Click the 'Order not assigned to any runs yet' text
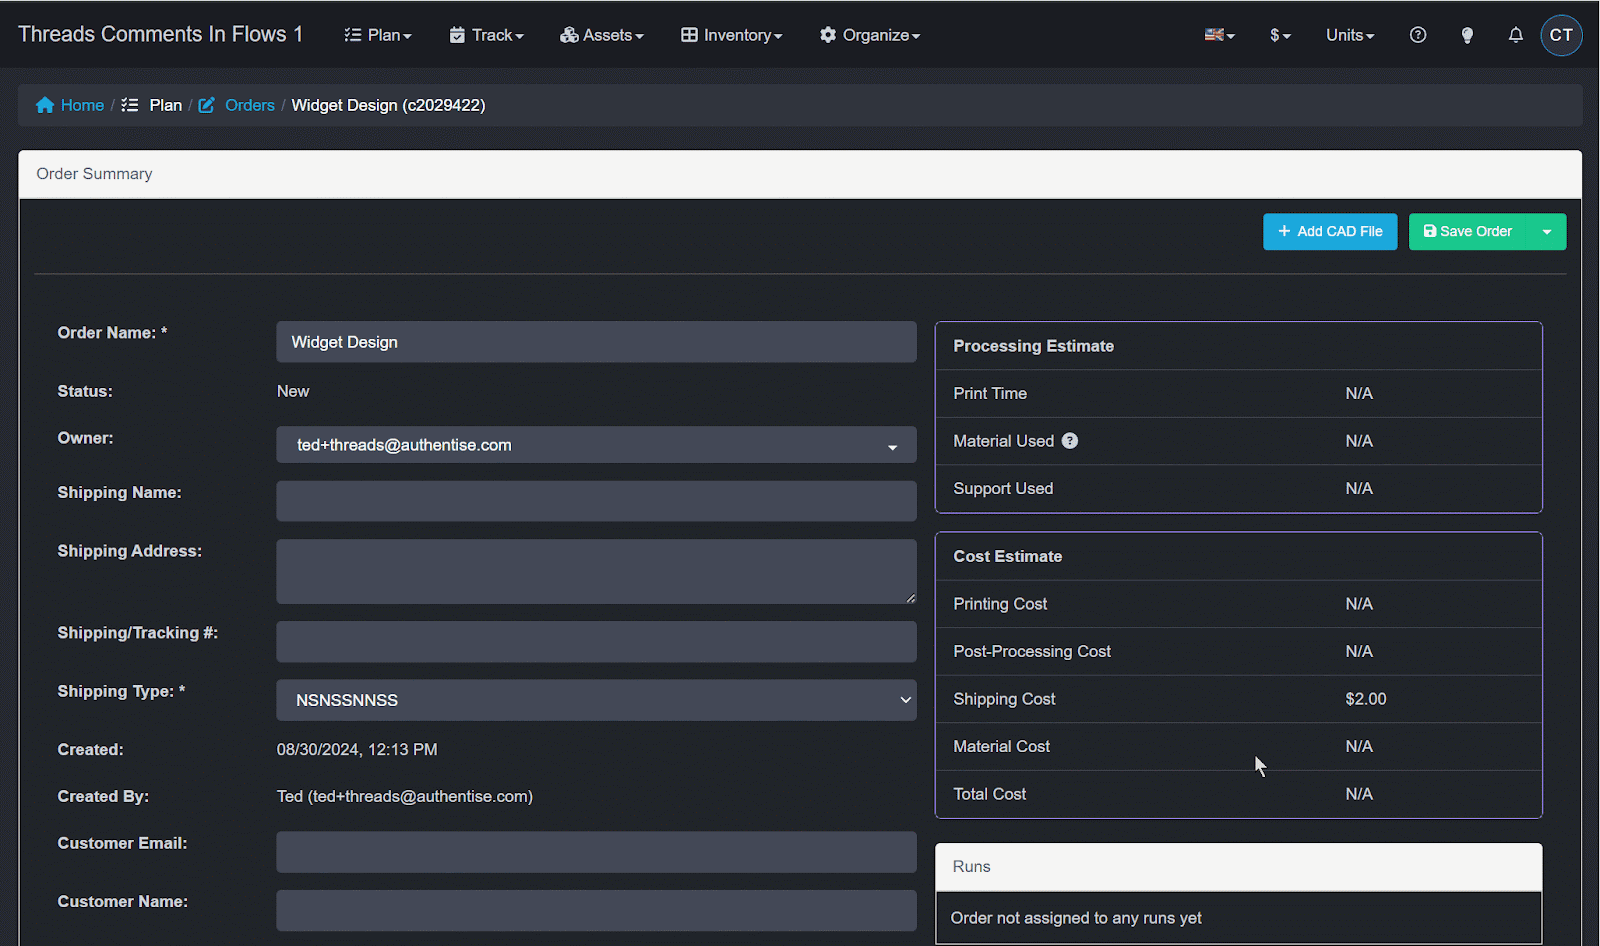Image resolution: width=1600 pixels, height=946 pixels. click(1076, 918)
